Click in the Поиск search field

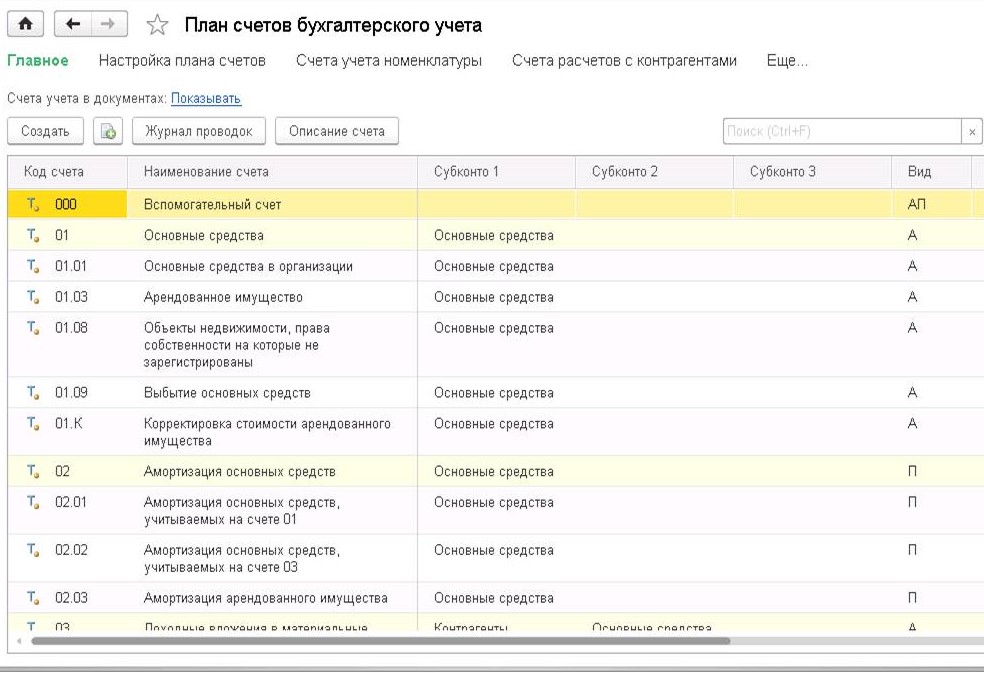[x=840, y=132]
